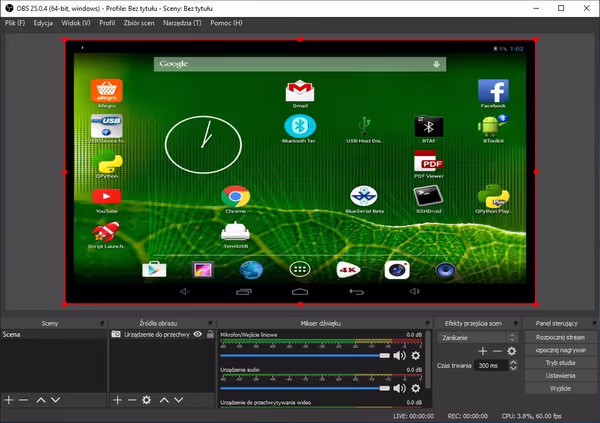Click the Facebook icon in preview
Image resolution: width=600 pixels, height=423 pixels.
pyautogui.click(x=493, y=91)
